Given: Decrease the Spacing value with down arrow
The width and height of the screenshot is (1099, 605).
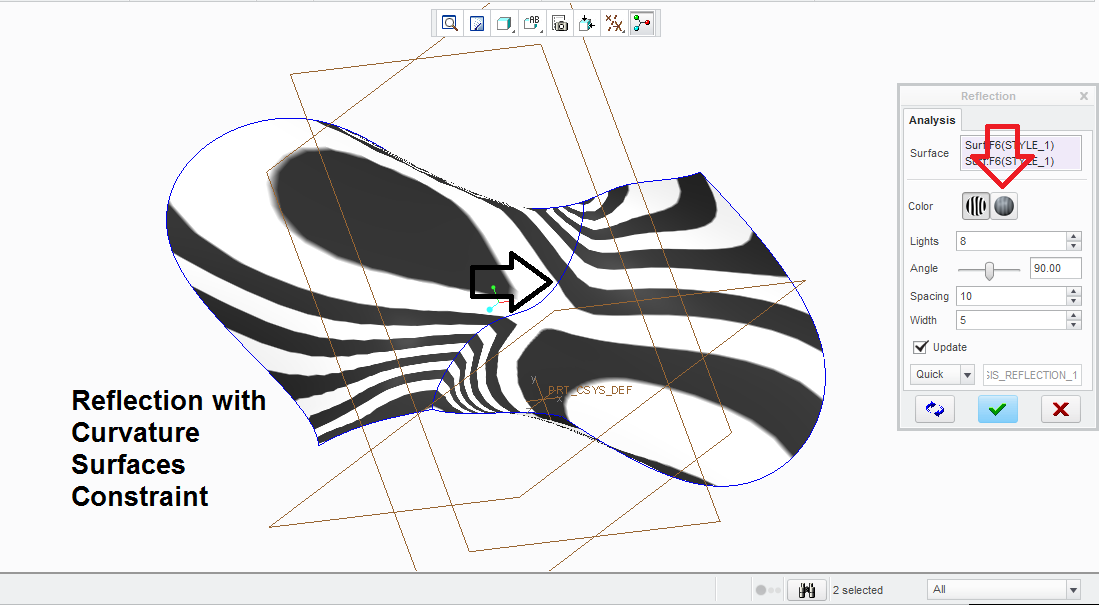Looking at the screenshot, I should pos(1074,301).
